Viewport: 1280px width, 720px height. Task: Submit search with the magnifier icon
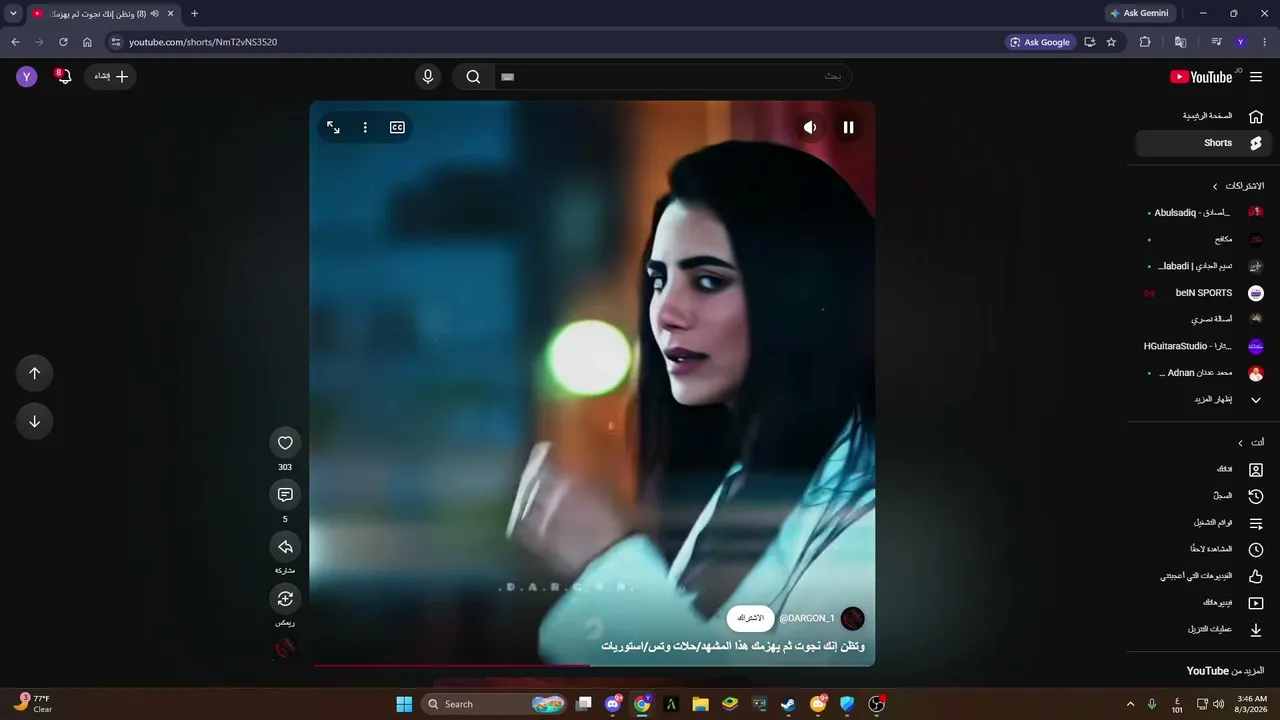[x=473, y=77]
